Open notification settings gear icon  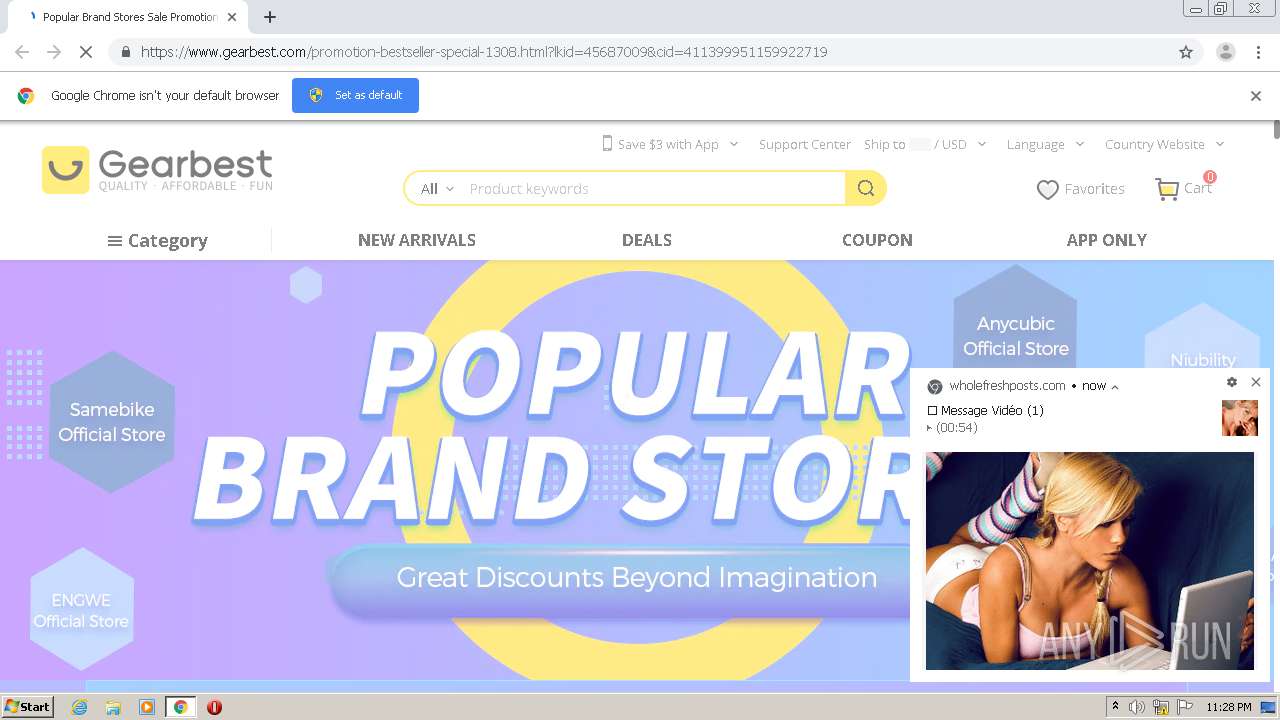pyautogui.click(x=1232, y=382)
